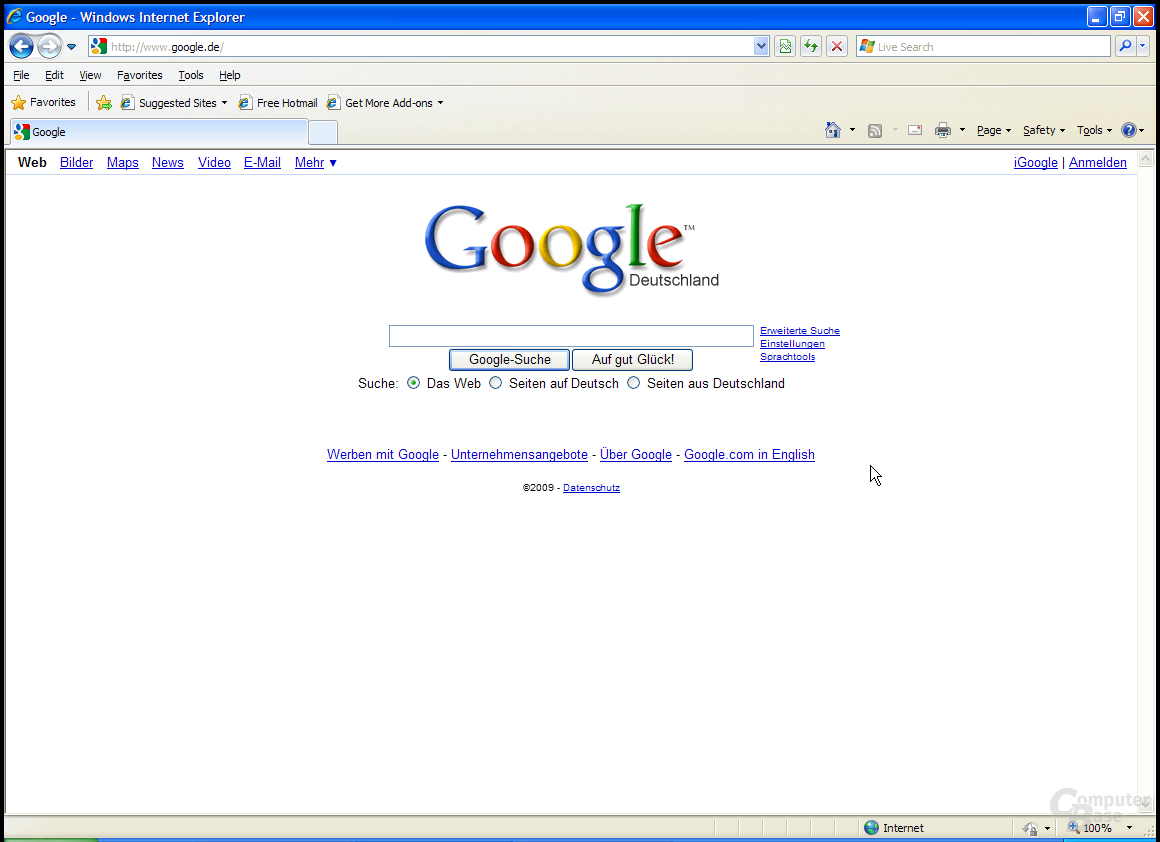Expand the address bar dropdown arrow
1160x842 pixels.
pos(761,47)
